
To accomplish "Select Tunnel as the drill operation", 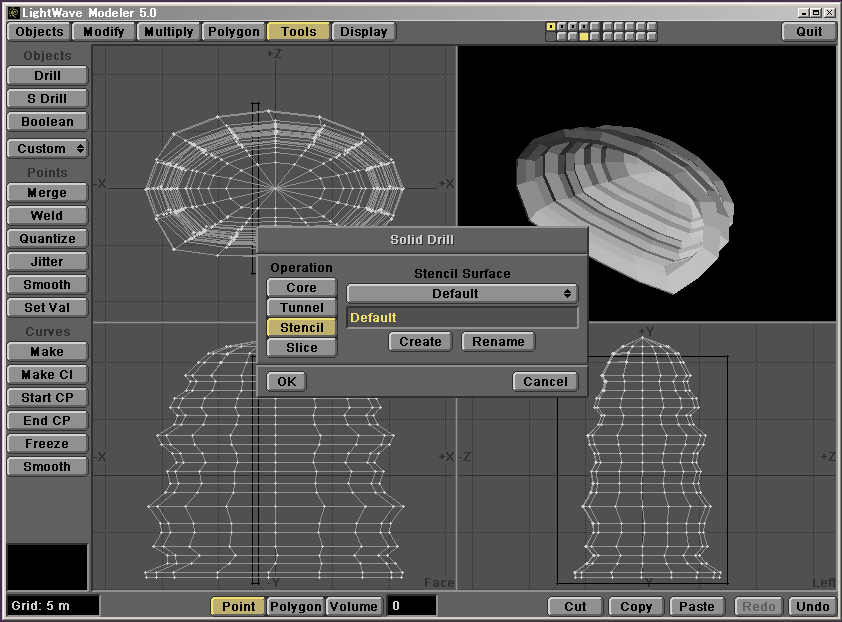I will 301,308.
